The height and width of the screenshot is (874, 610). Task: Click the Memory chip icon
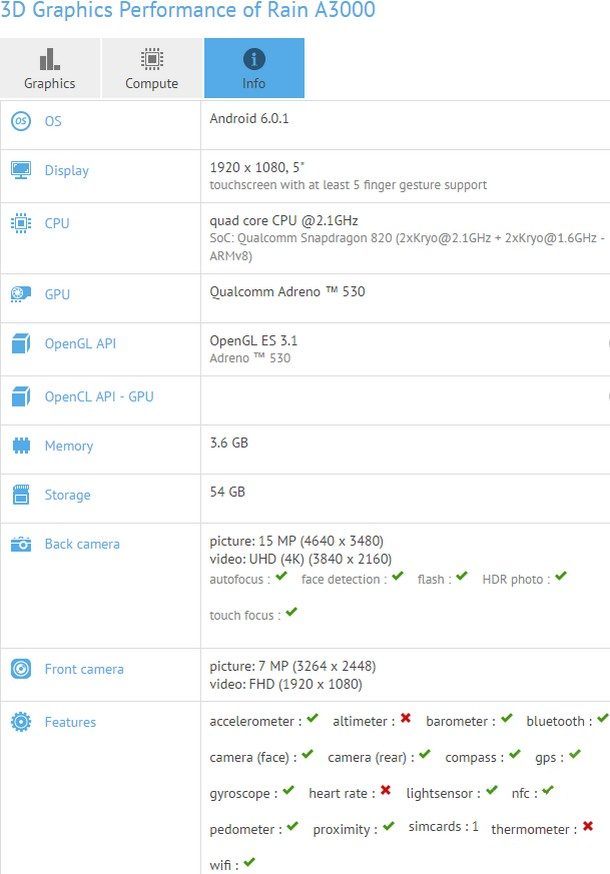20,446
